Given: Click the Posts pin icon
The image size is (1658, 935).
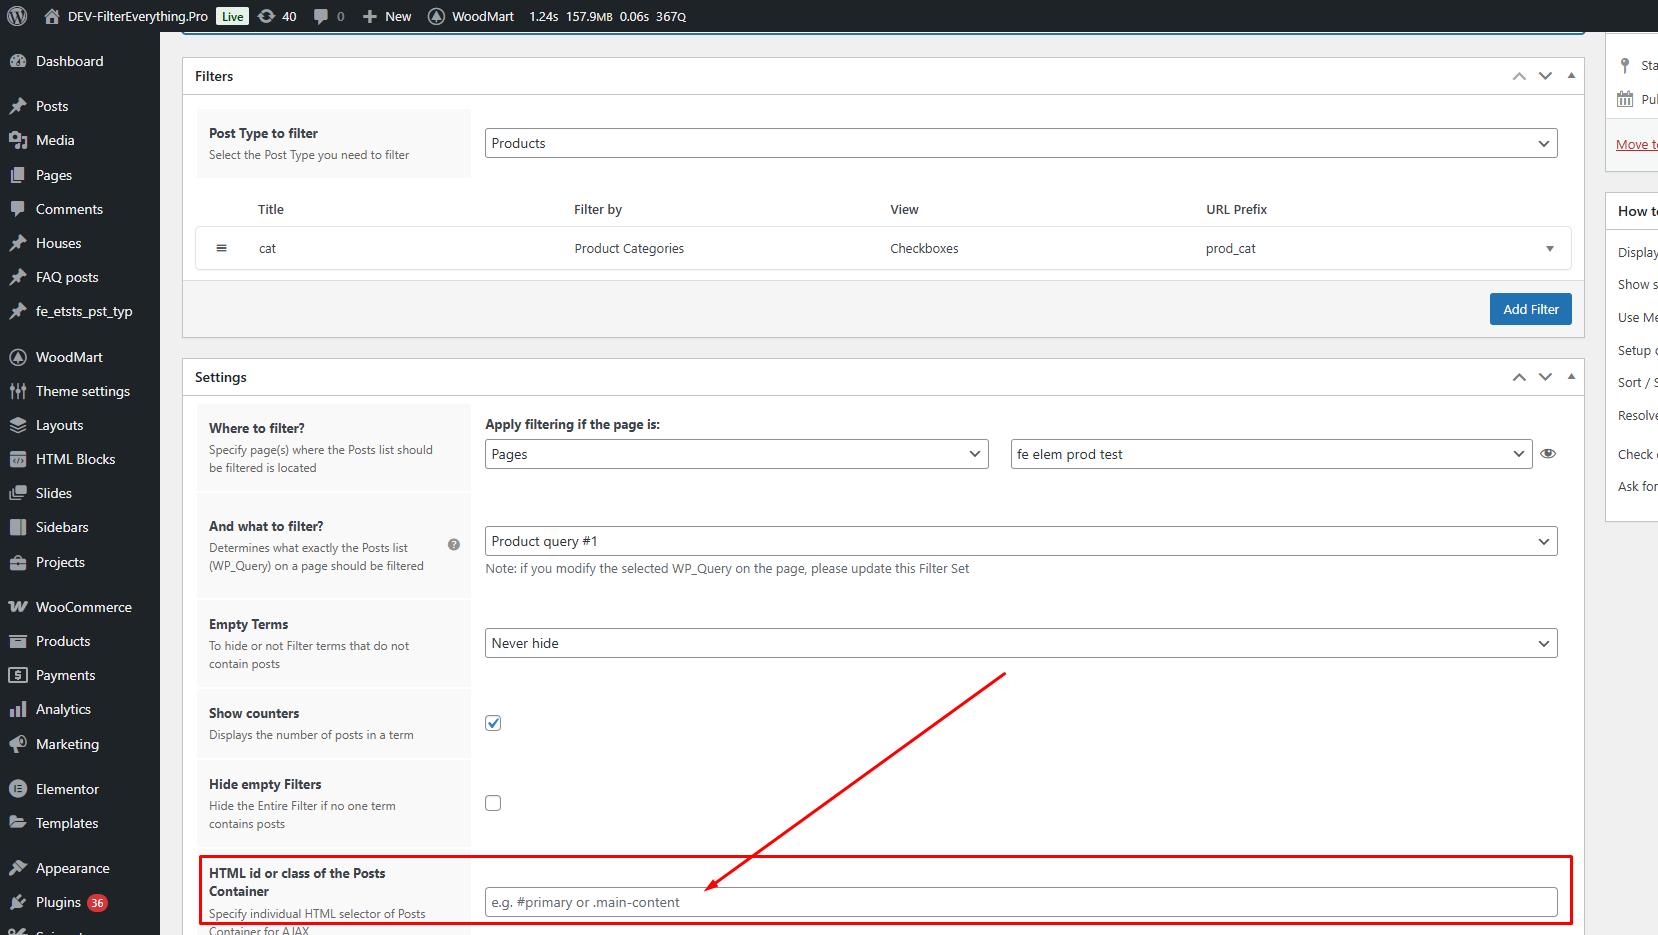Looking at the screenshot, I should pyautogui.click(x=18, y=106).
